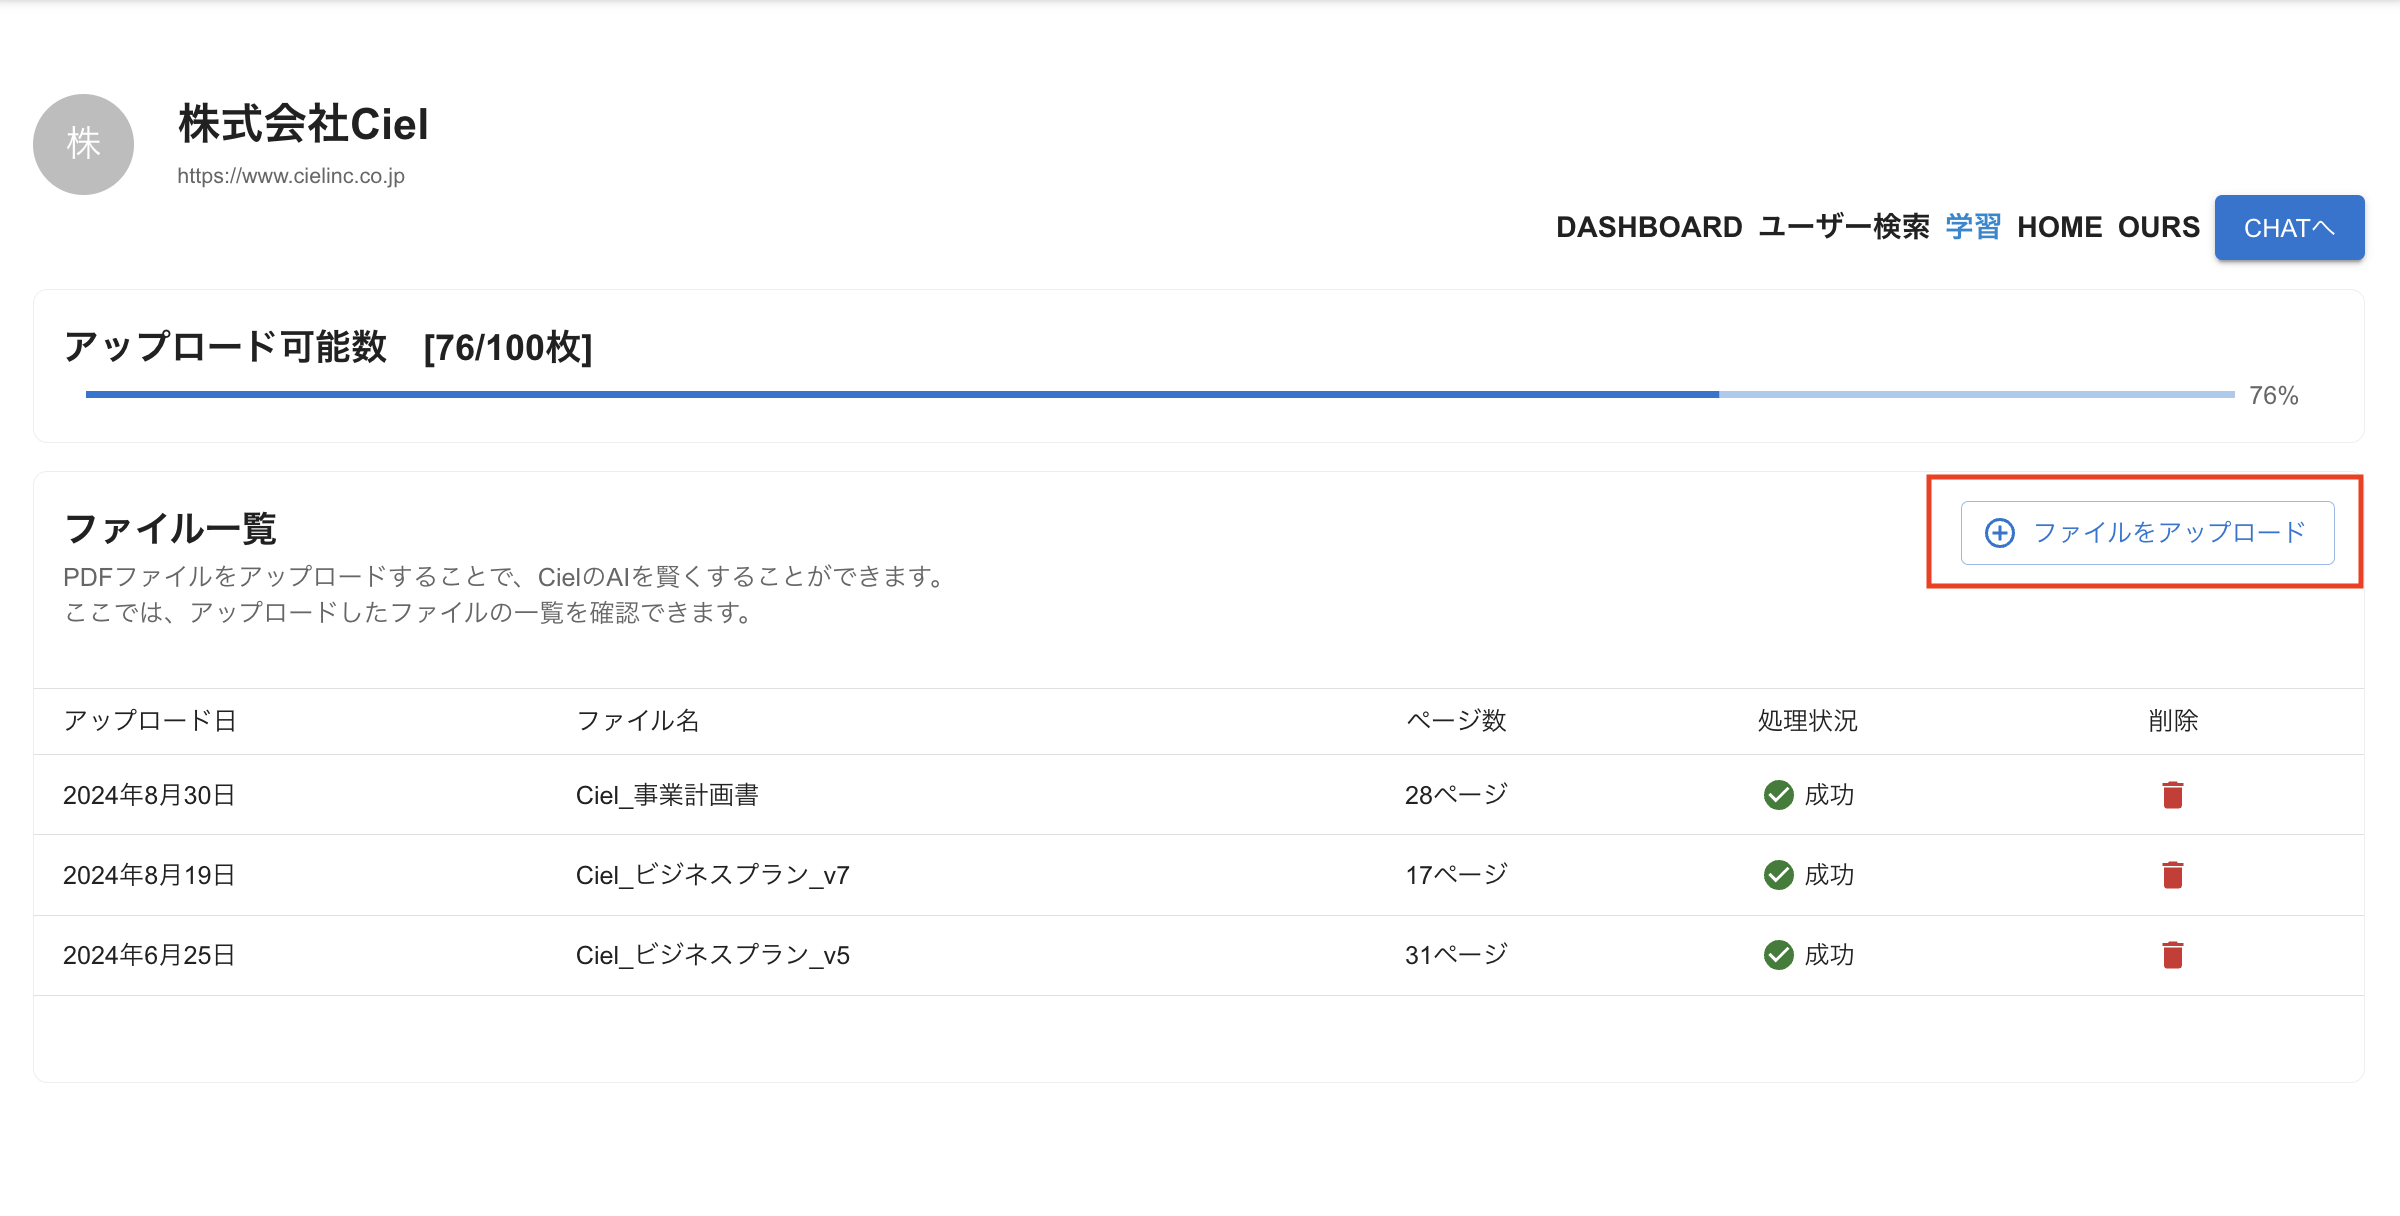Click the ファイルをアップロード button
Image resolution: width=2400 pixels, height=1216 pixels.
pos(2147,533)
